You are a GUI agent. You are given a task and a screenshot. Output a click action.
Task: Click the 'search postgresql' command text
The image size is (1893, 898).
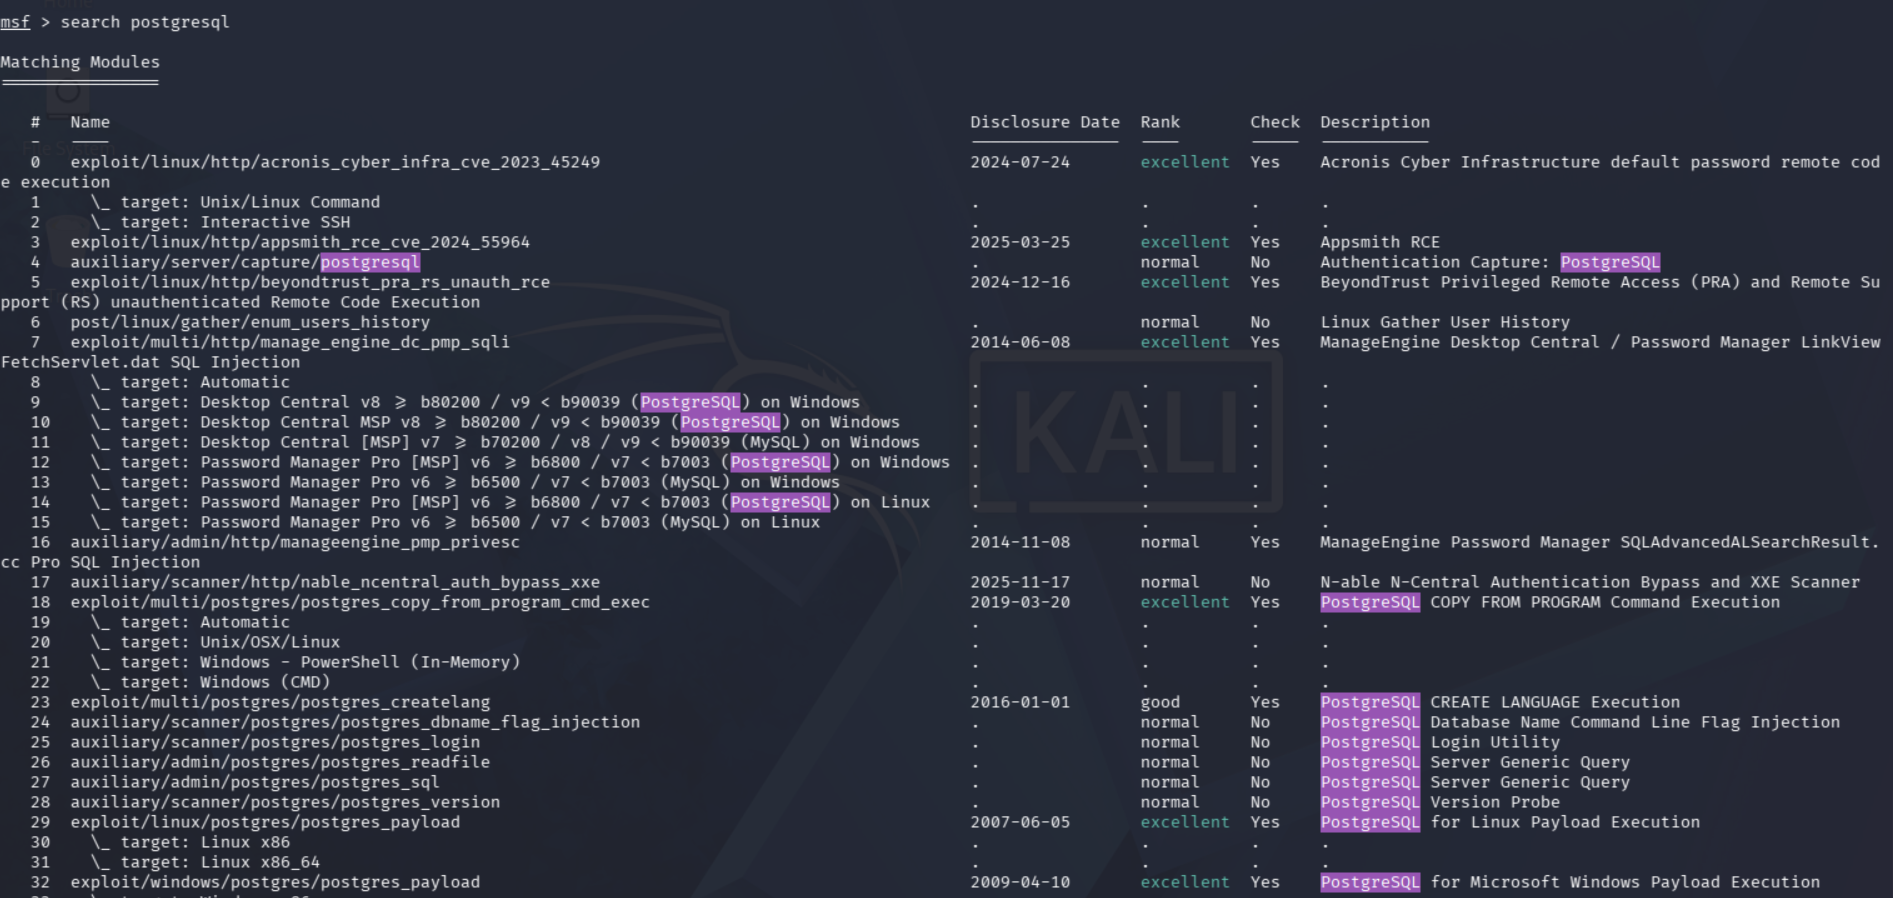pyautogui.click(x=145, y=22)
